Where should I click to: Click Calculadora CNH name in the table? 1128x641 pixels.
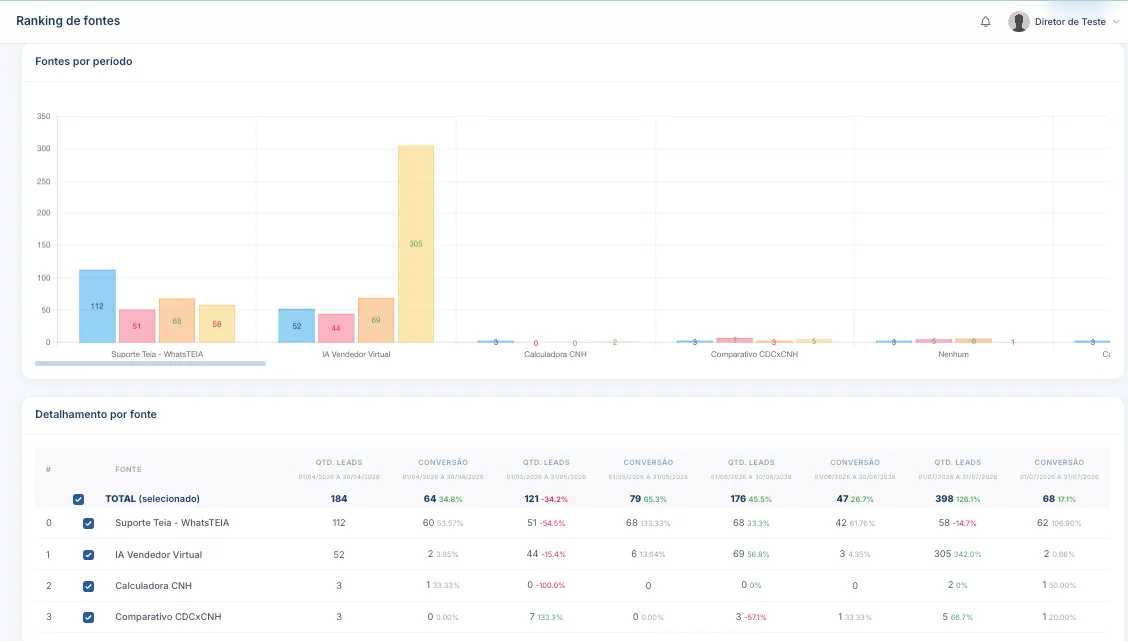click(153, 586)
